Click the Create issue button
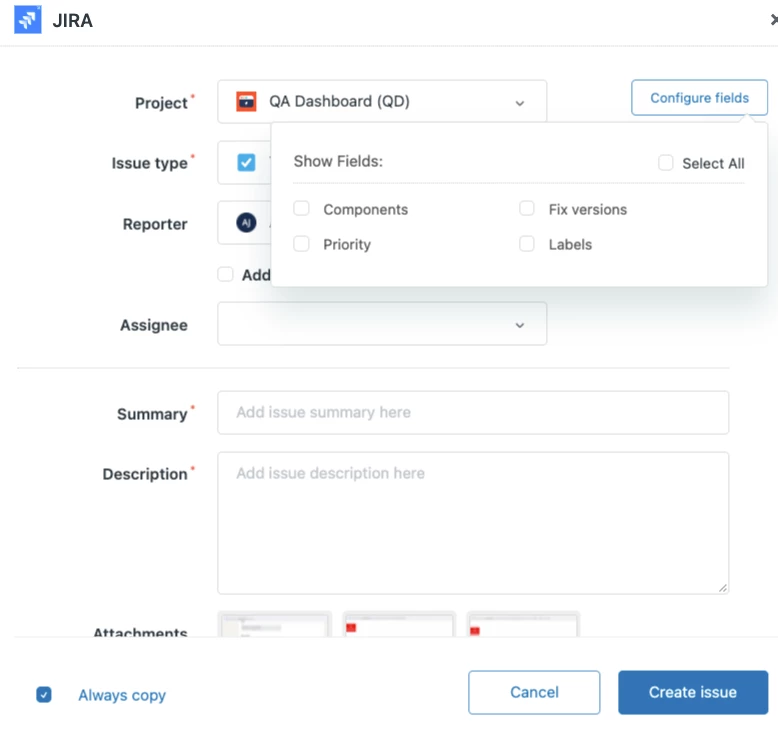 pyautogui.click(x=693, y=692)
